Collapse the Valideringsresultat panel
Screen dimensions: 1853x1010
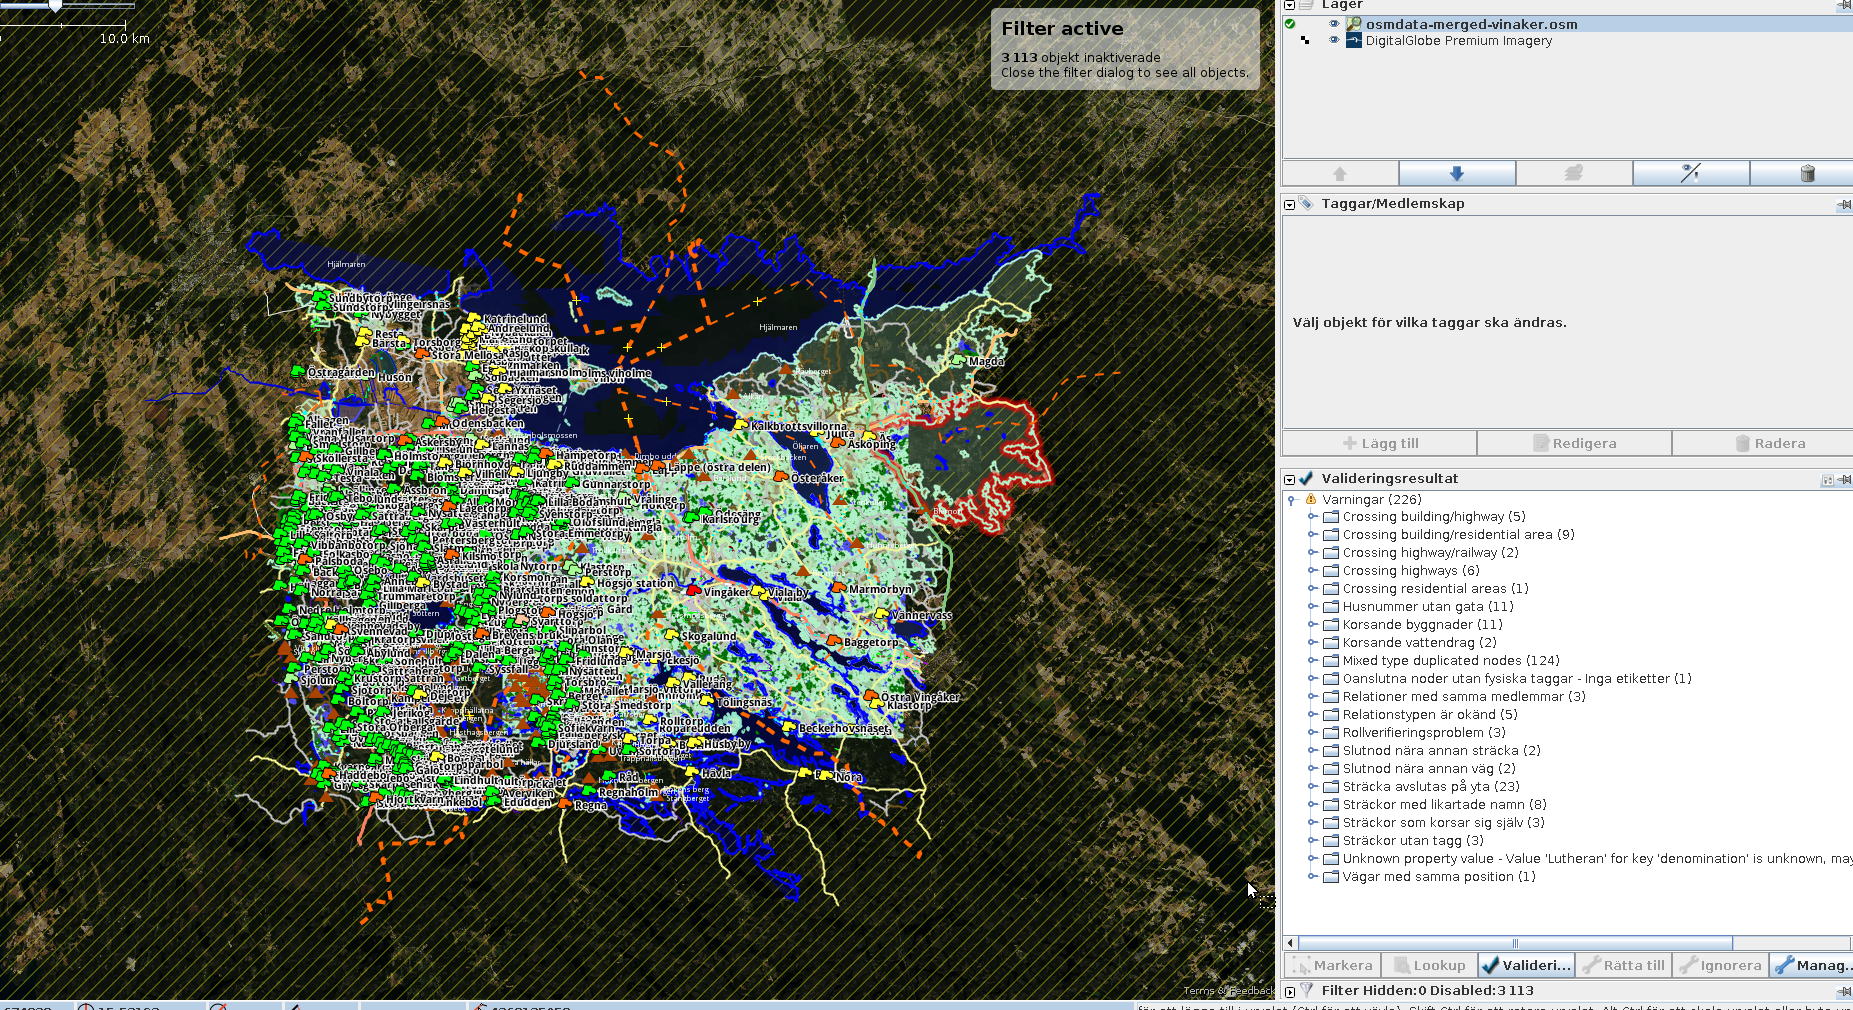(1290, 479)
